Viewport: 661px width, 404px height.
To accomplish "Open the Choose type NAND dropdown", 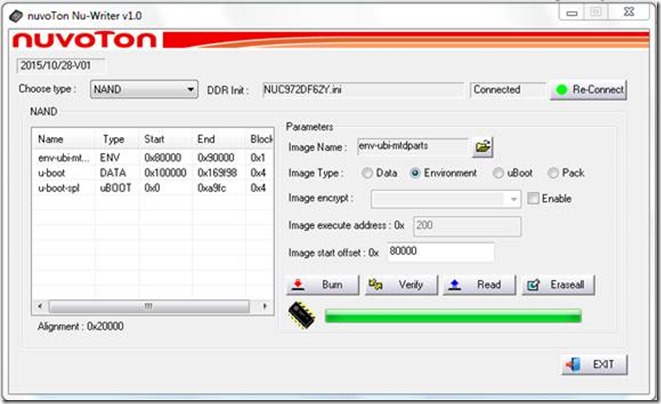I will (x=144, y=89).
